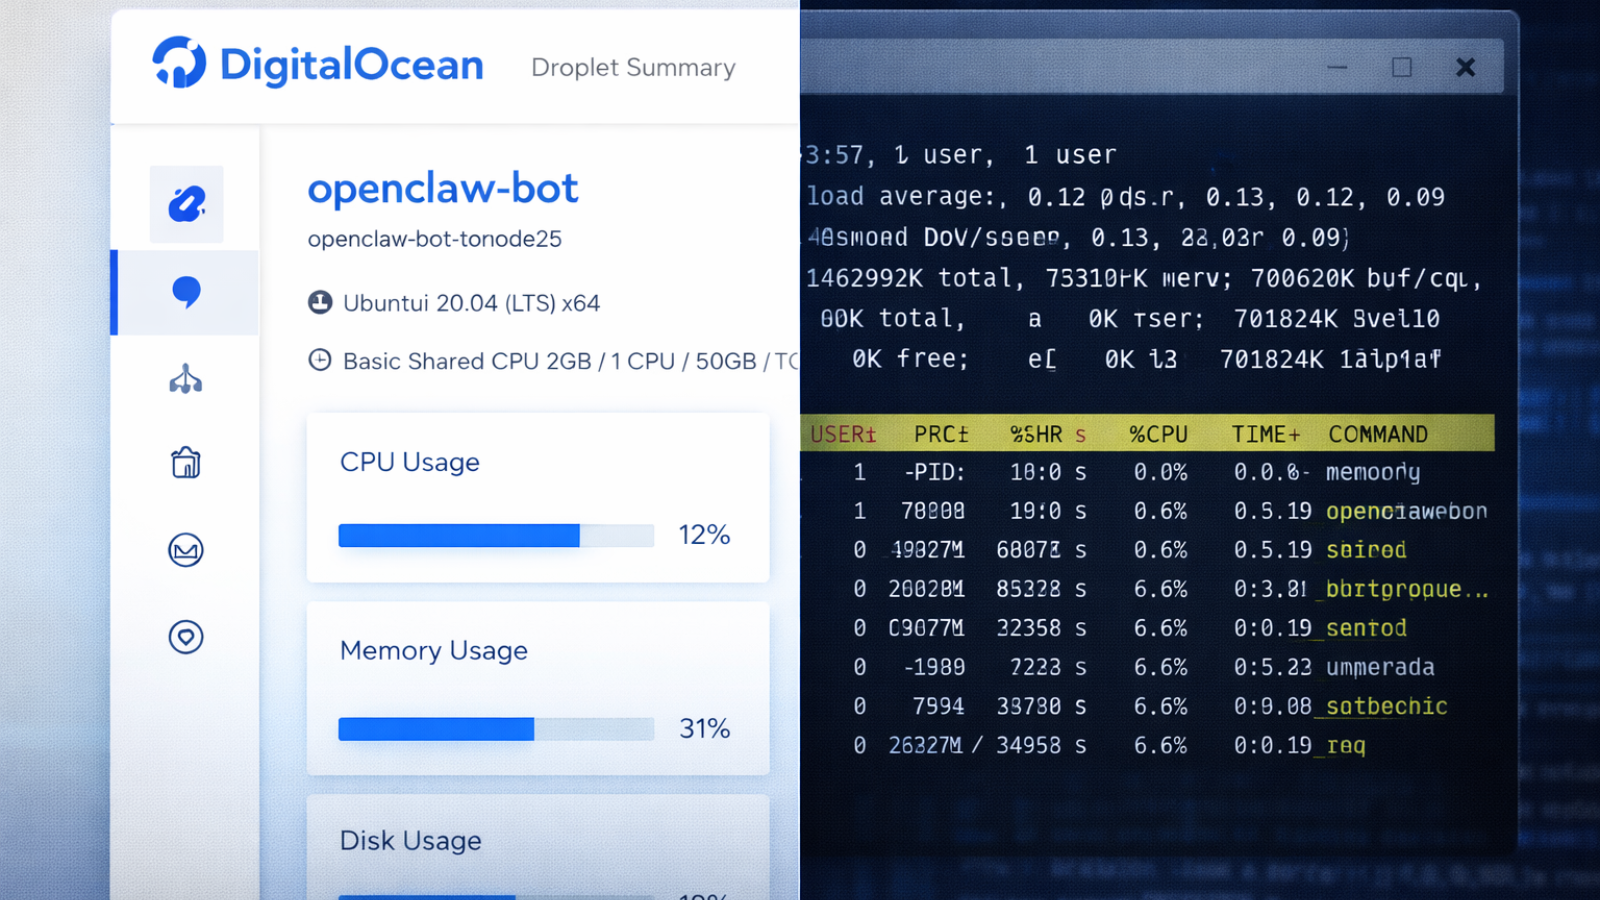Open the network nodes sidebar icon
This screenshot has height=900, width=1600.
pos(186,380)
